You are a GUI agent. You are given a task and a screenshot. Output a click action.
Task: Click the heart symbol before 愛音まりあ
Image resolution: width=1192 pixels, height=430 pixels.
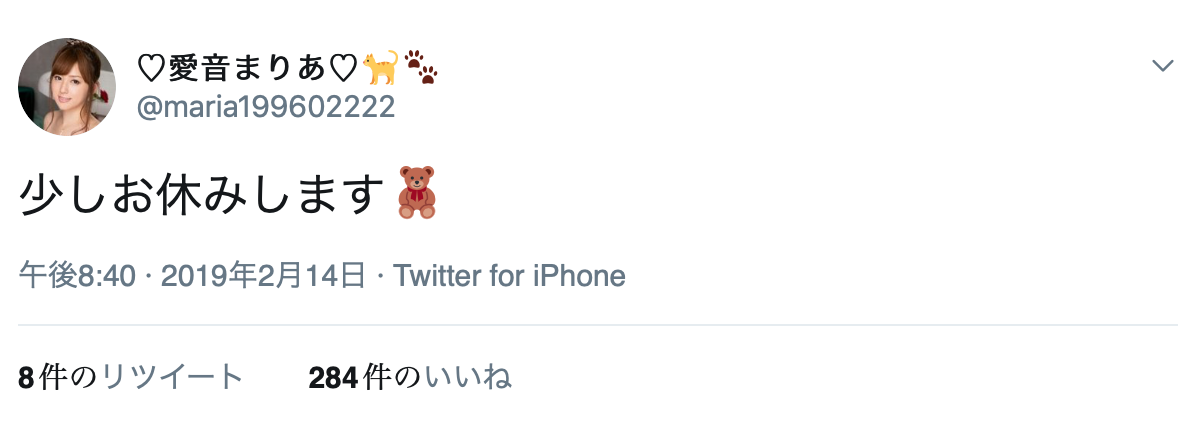(152, 69)
